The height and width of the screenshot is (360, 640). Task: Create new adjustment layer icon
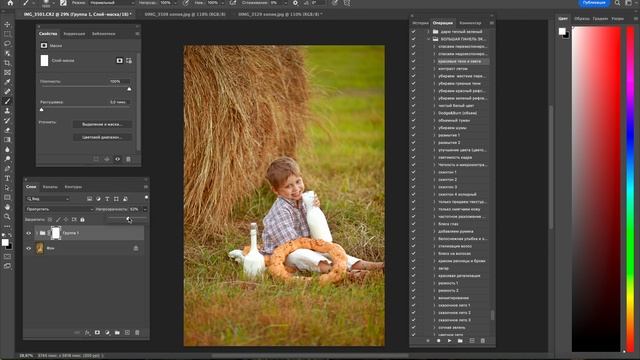[x=107, y=333]
